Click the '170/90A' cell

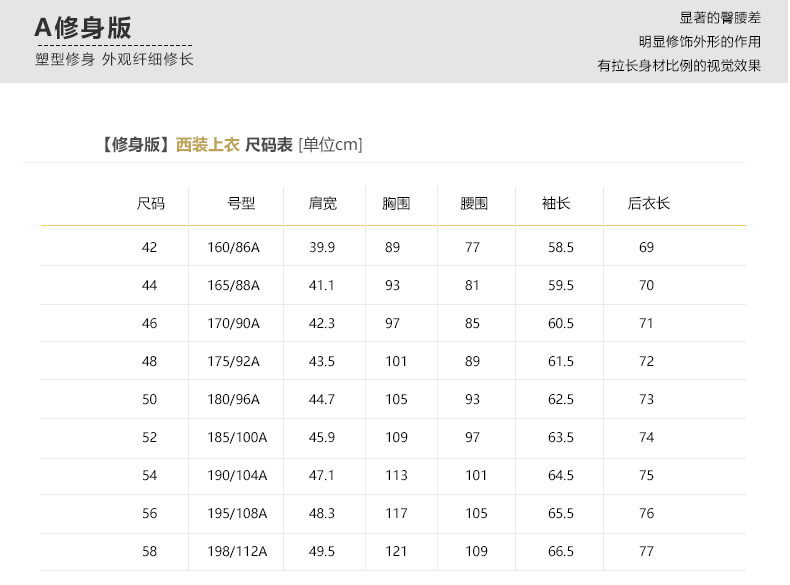click(x=234, y=323)
